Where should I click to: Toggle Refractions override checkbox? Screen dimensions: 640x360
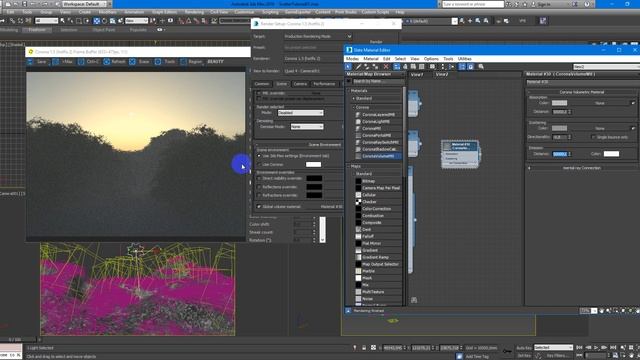pyautogui.click(x=259, y=196)
